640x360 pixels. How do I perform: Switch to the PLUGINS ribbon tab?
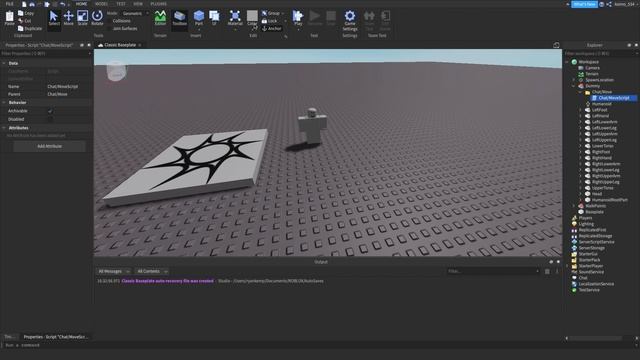pos(158,4)
